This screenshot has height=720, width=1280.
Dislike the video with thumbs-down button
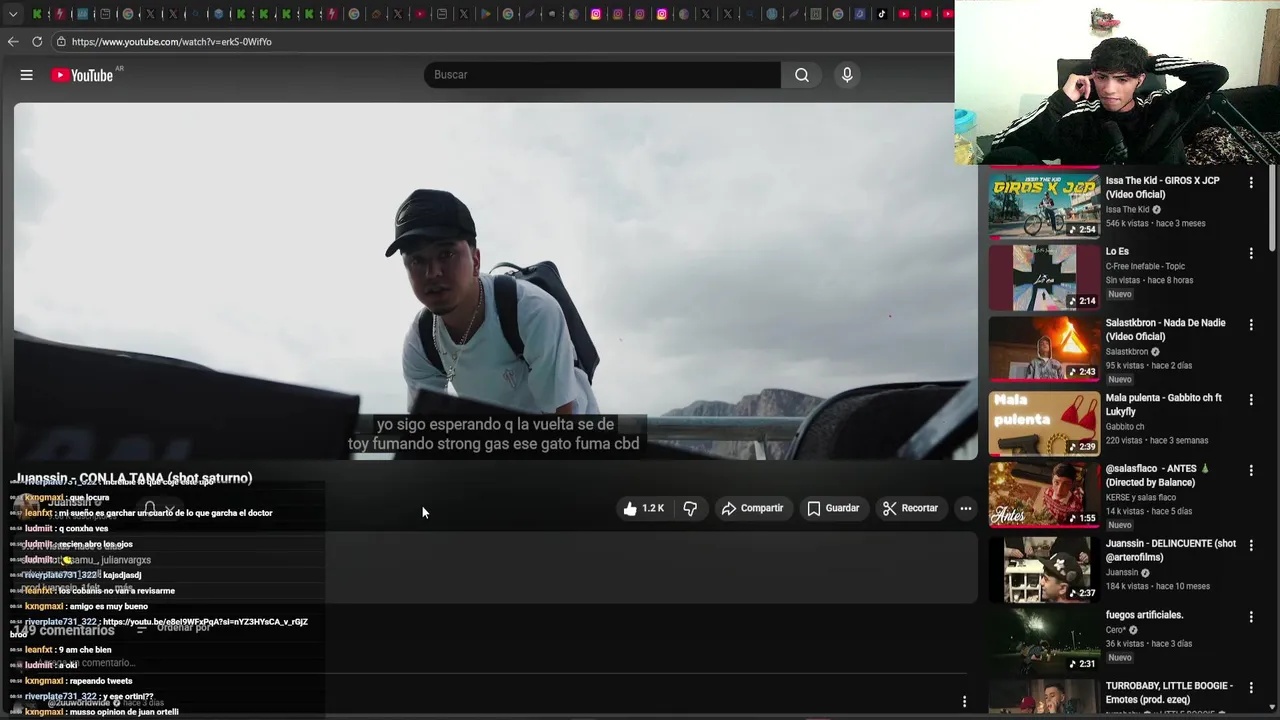(690, 508)
